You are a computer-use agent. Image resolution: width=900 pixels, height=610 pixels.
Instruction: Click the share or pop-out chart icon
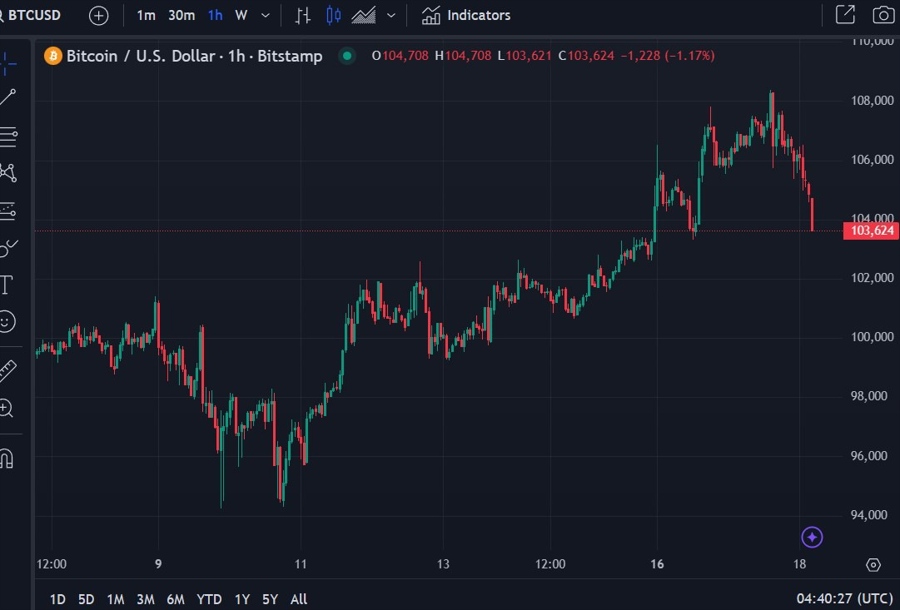pyautogui.click(x=845, y=15)
